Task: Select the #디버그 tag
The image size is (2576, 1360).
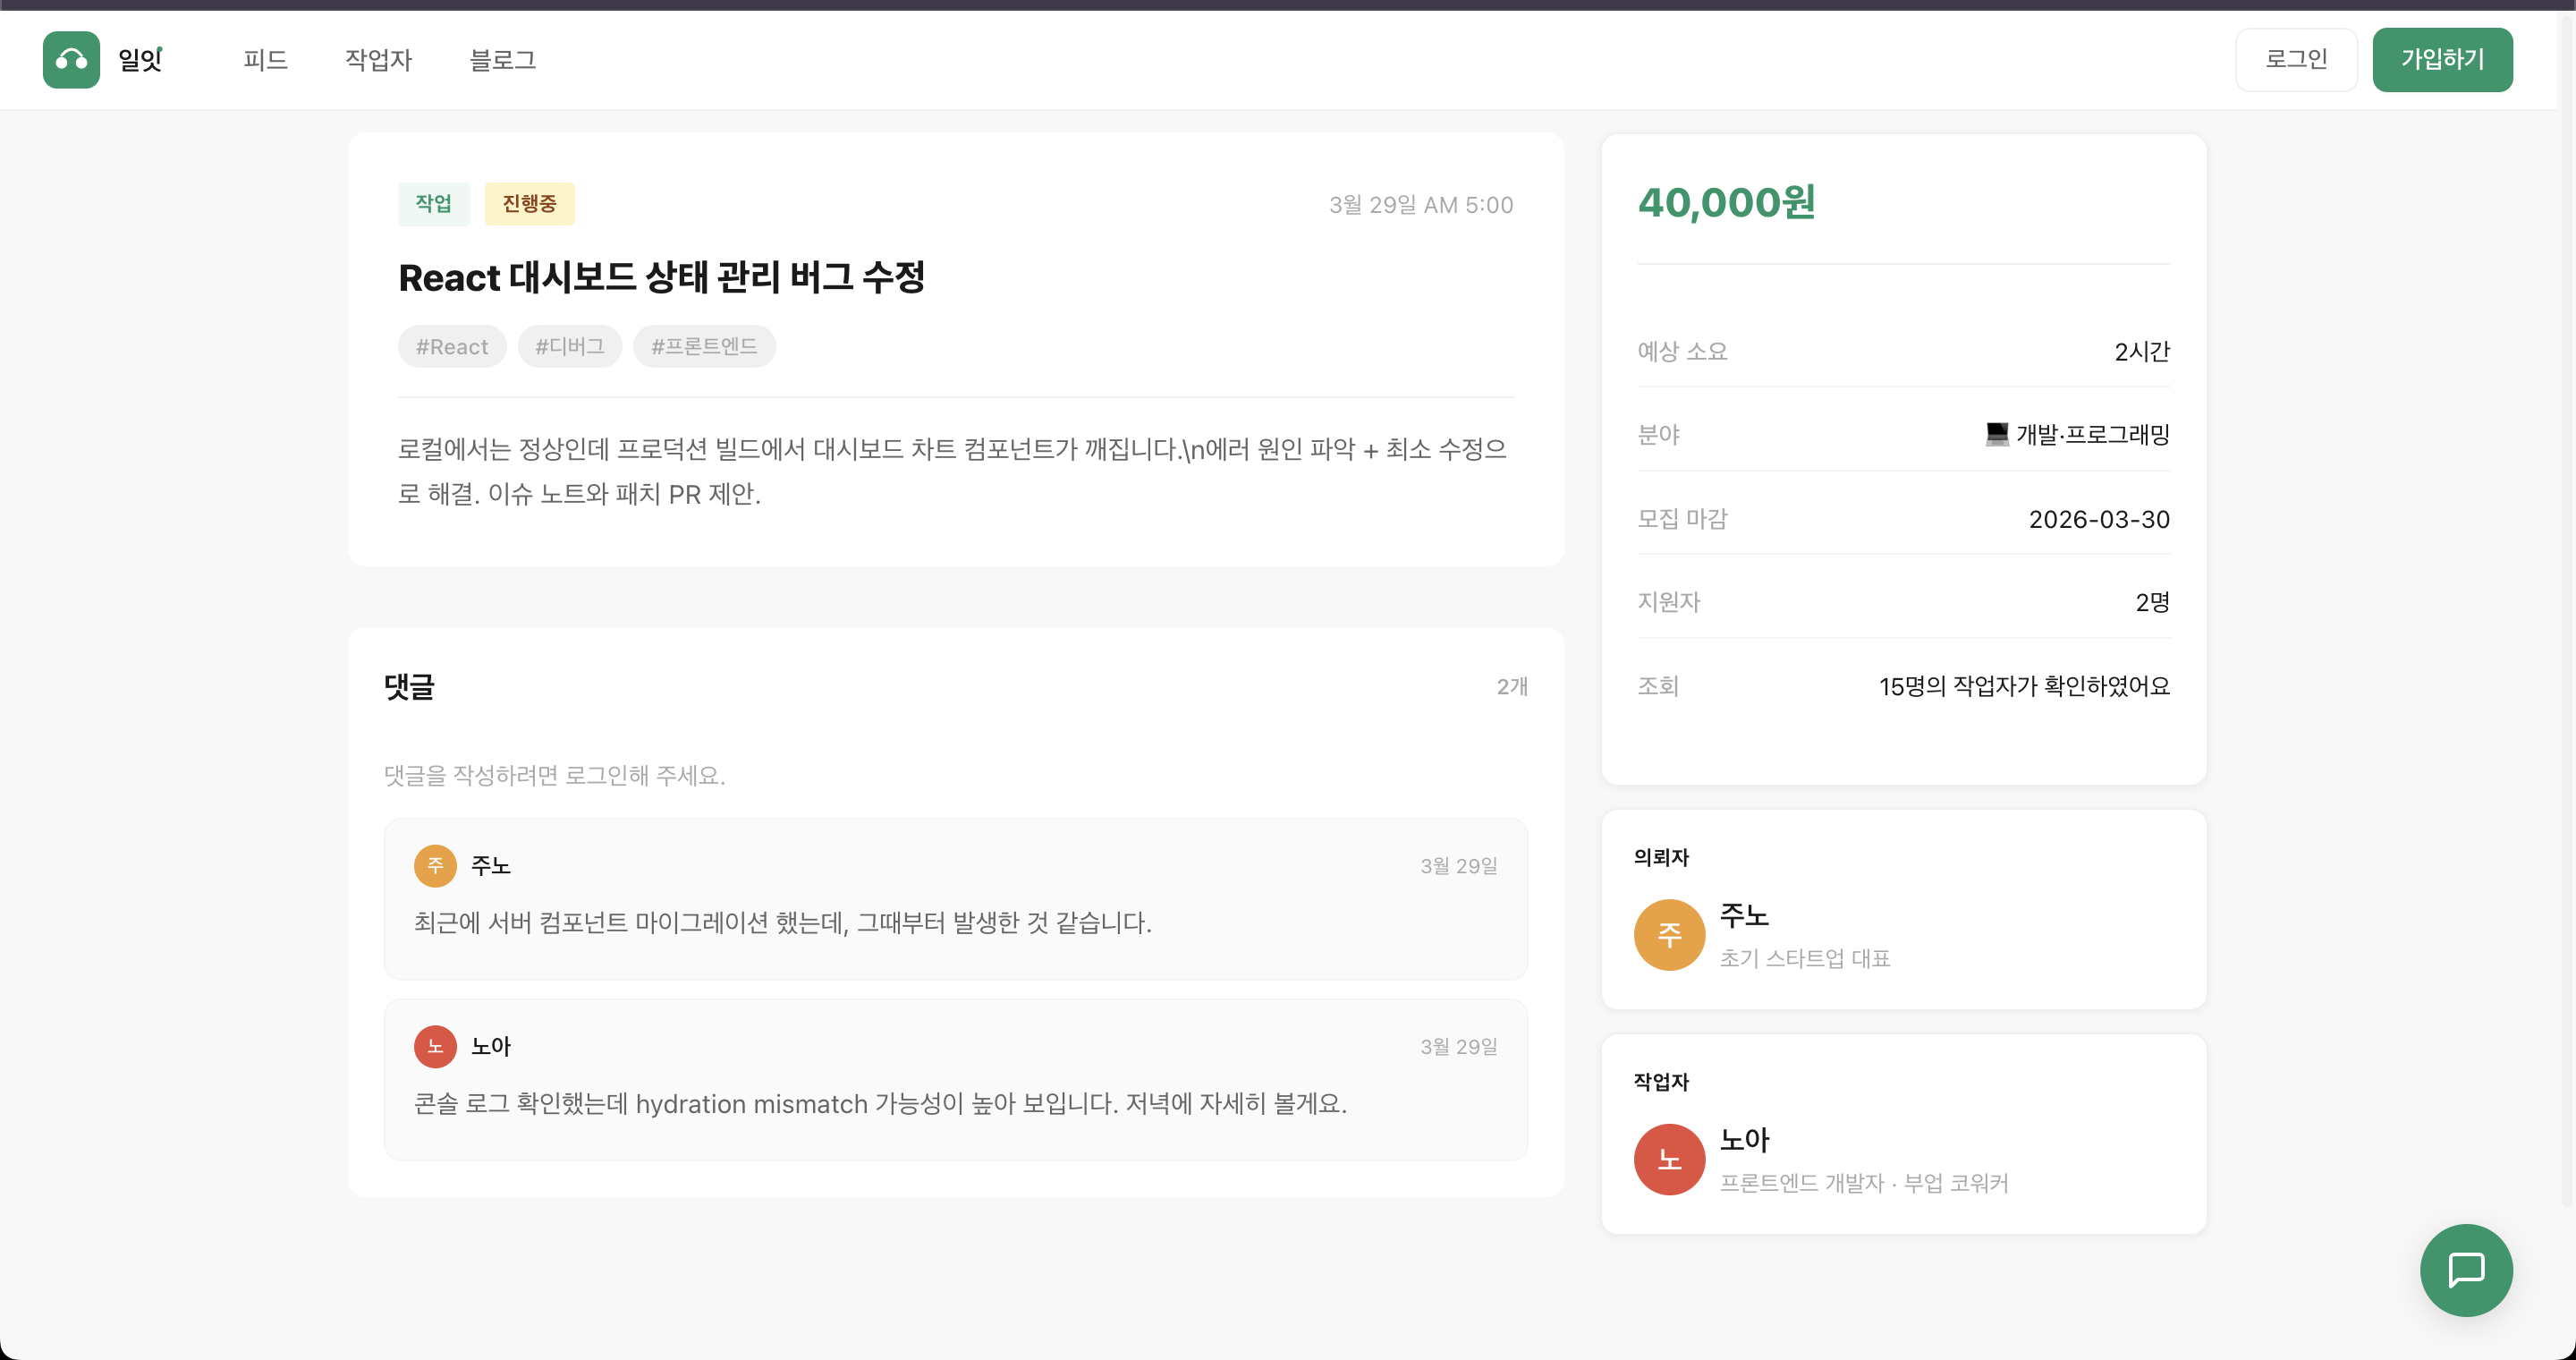Action: pyautogui.click(x=570, y=346)
